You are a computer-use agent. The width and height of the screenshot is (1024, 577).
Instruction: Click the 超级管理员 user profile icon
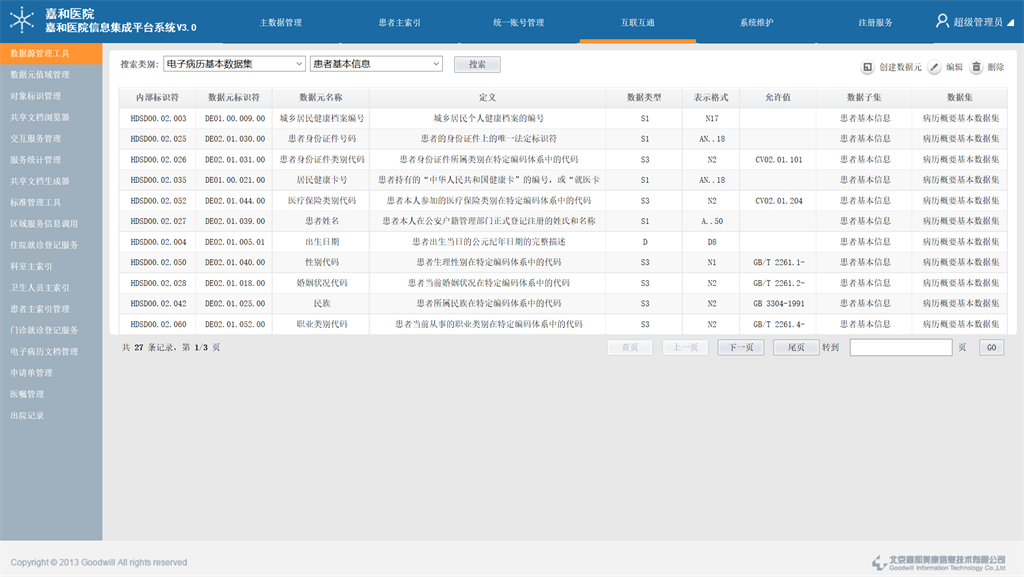pos(942,21)
